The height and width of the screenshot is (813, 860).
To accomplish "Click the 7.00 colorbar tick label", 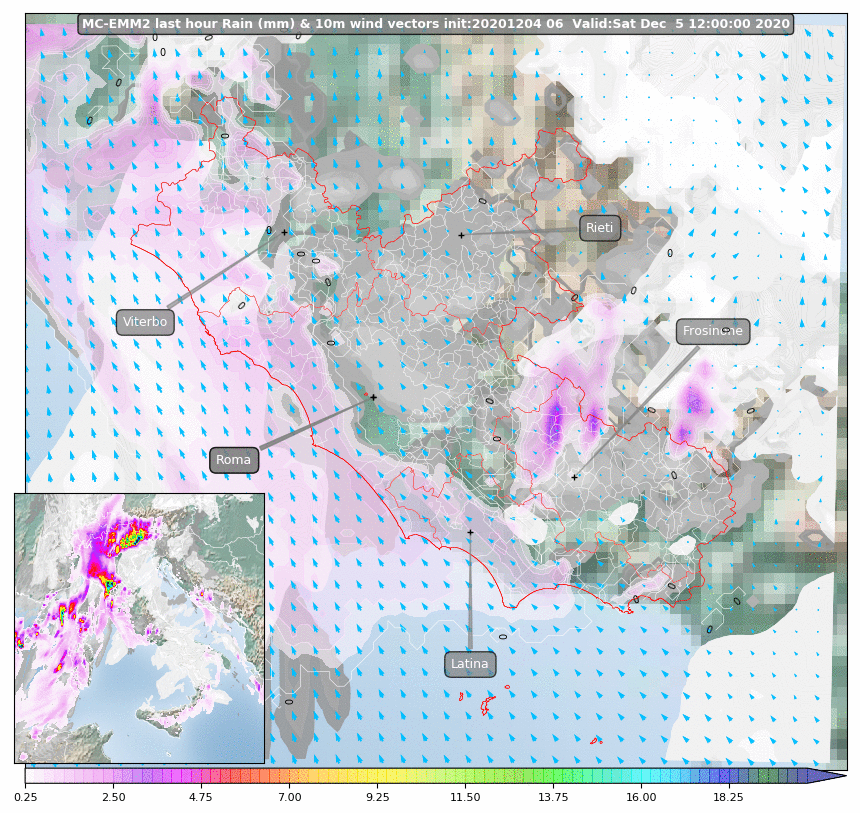I will [x=290, y=797].
